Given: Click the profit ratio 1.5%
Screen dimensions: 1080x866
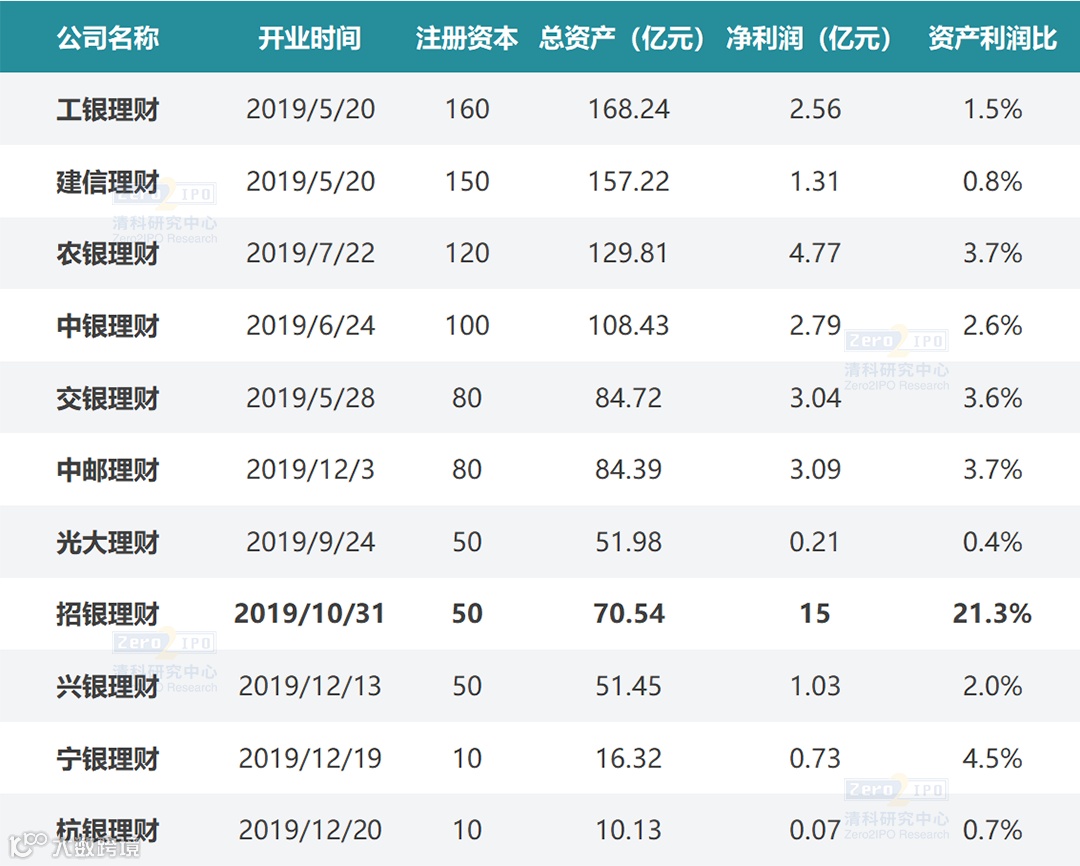Looking at the screenshot, I should [x=993, y=110].
